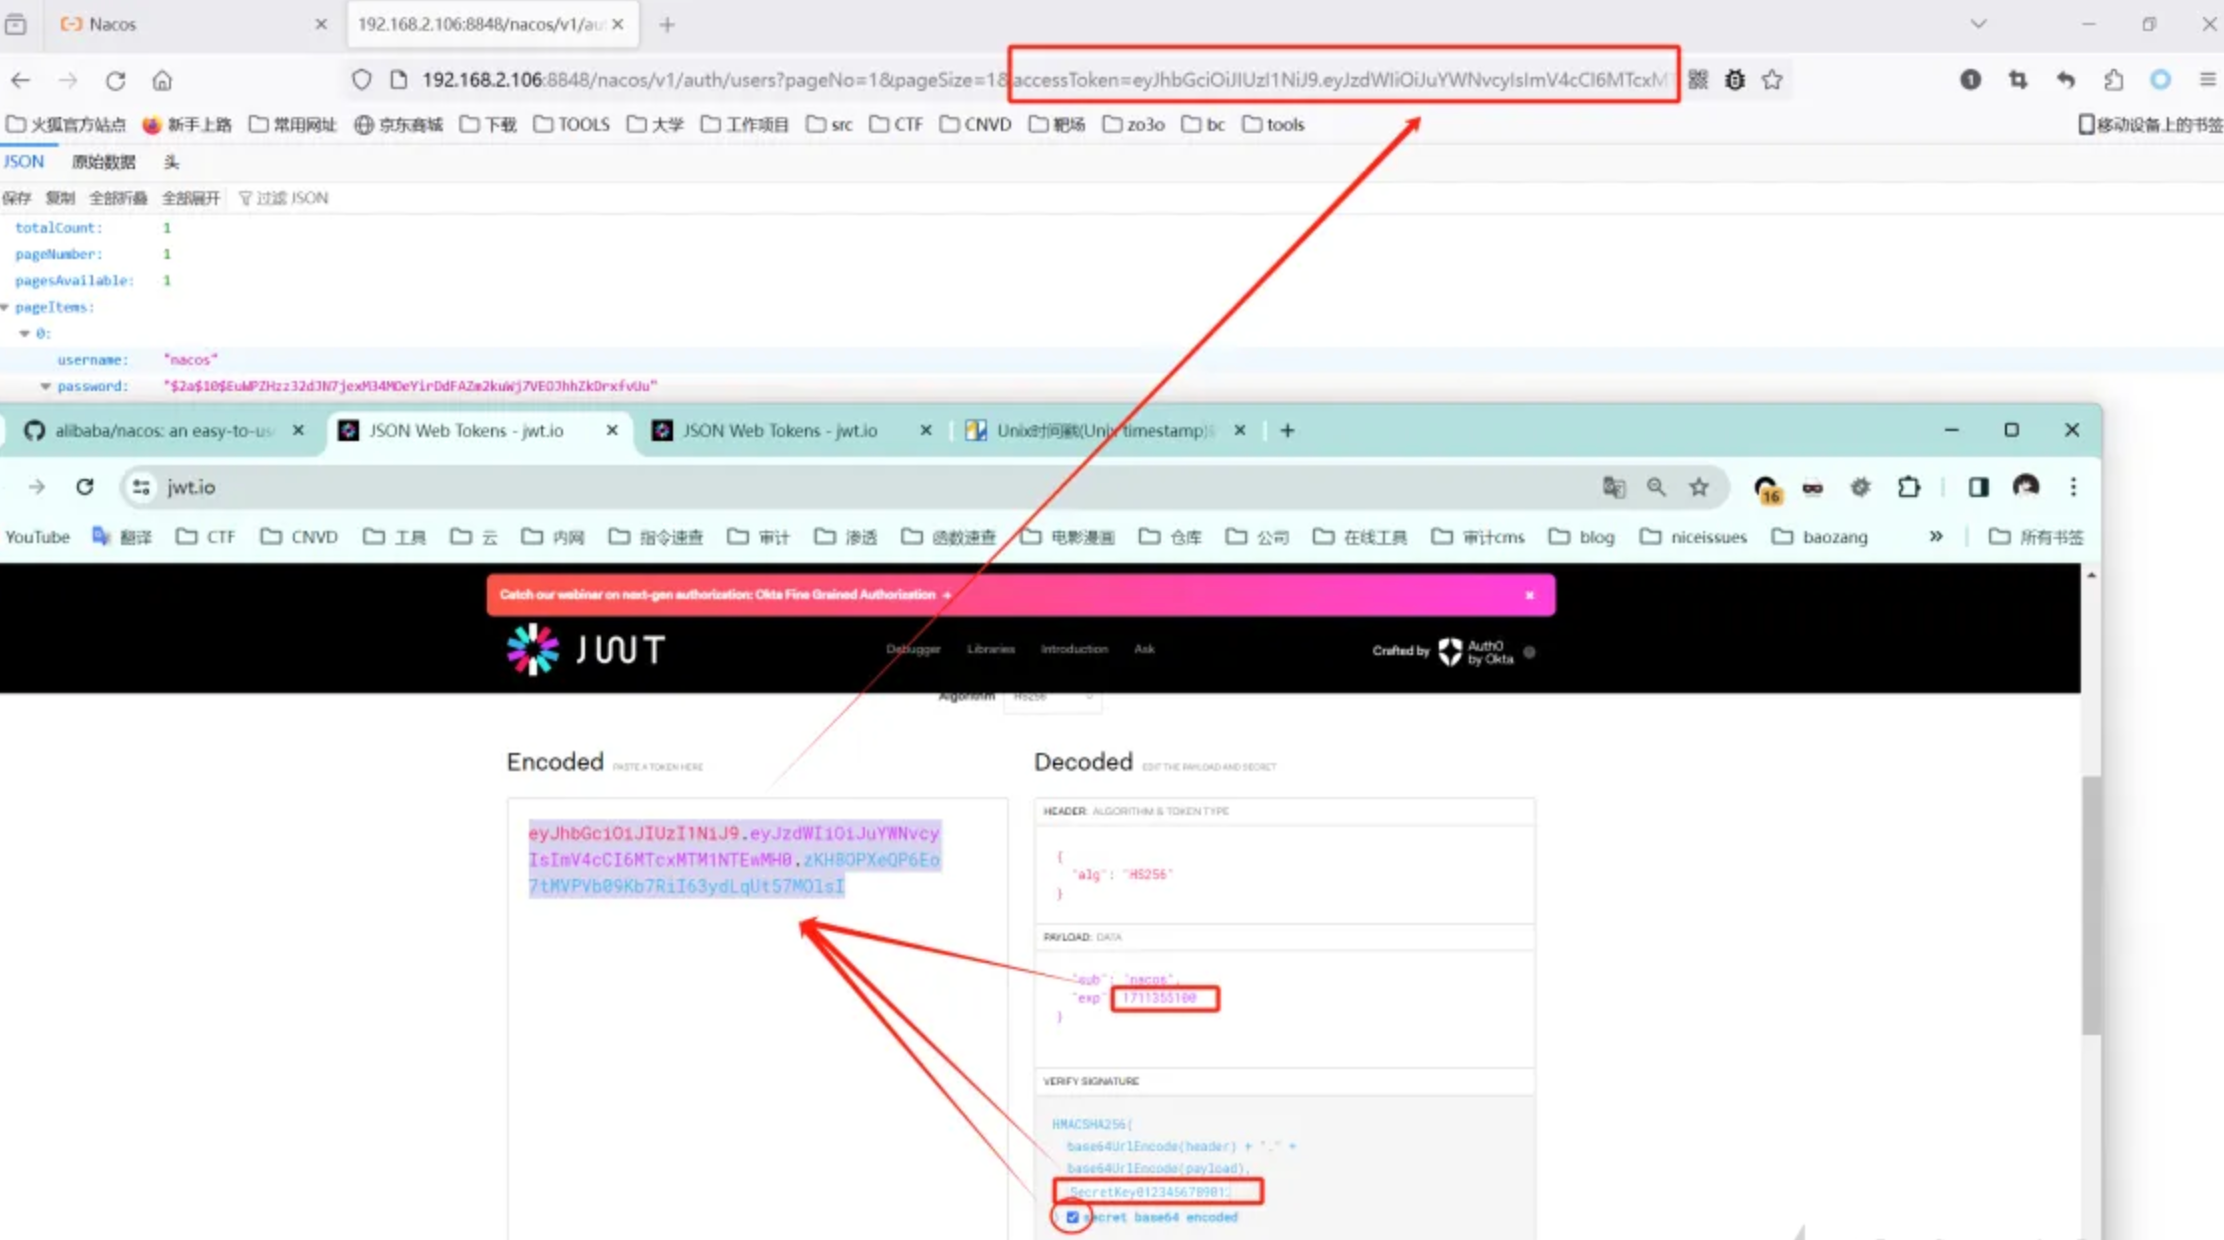Go to Firefox home page

click(162, 80)
